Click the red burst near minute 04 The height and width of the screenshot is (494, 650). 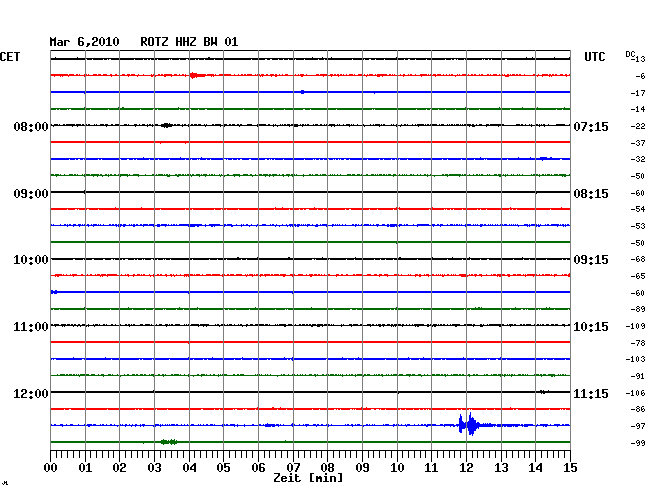click(196, 75)
